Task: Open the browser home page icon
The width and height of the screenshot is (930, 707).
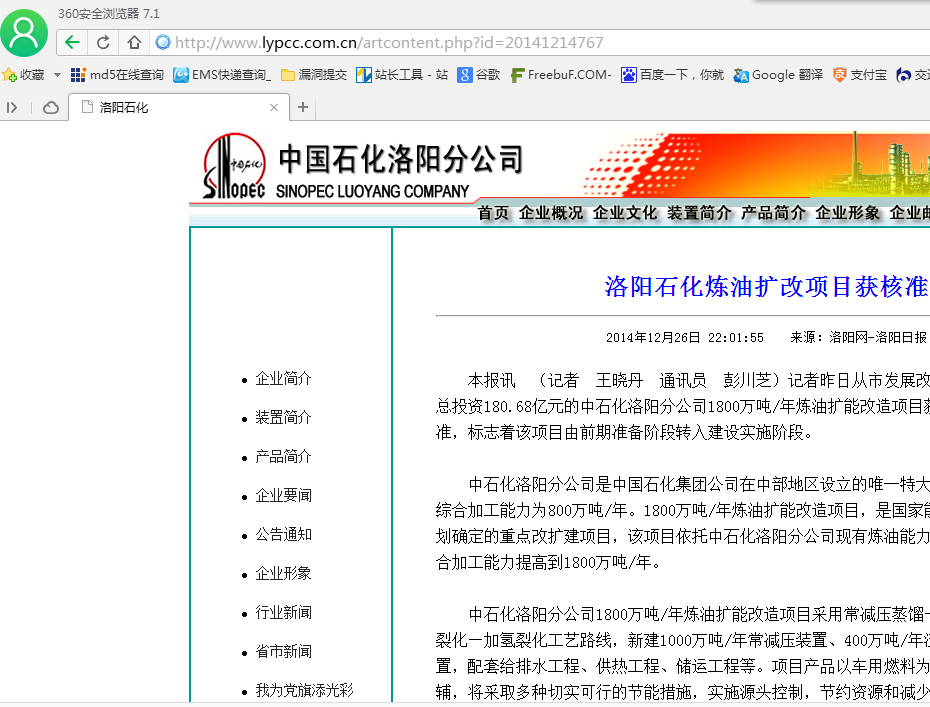Action: click(x=135, y=43)
